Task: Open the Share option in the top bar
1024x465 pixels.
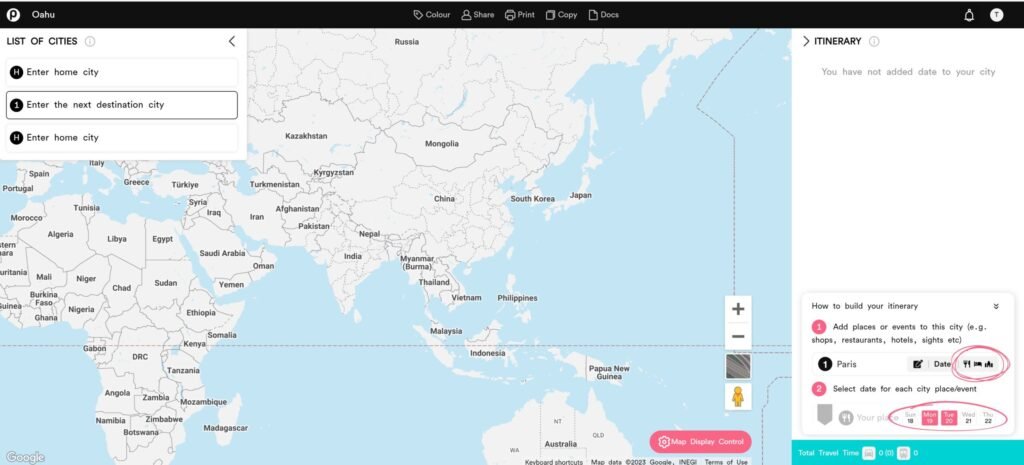Action: [x=478, y=15]
